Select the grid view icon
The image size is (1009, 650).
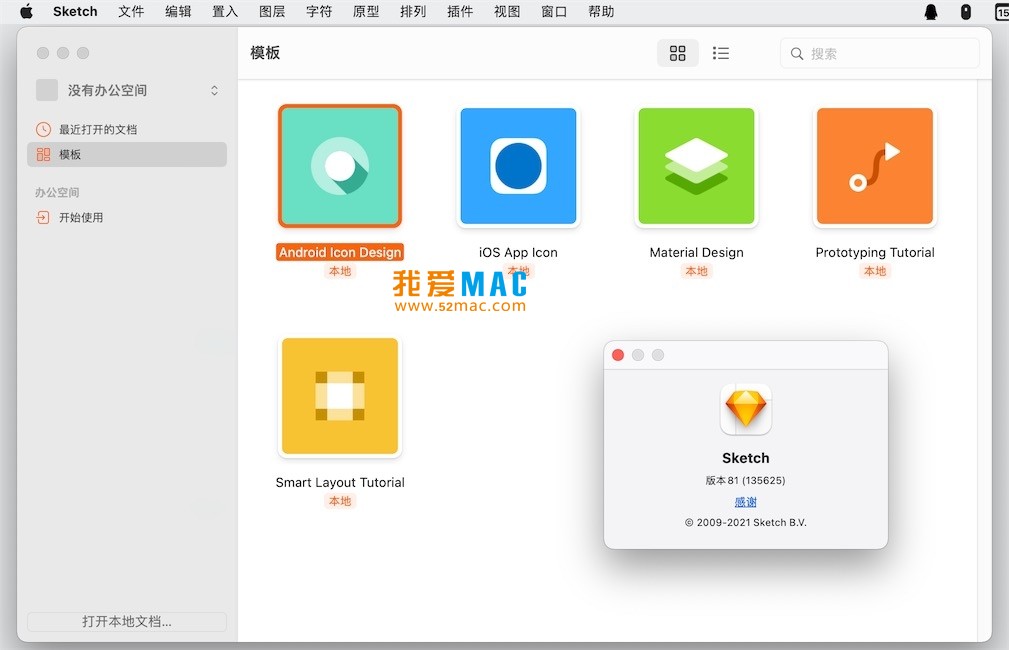click(x=678, y=53)
